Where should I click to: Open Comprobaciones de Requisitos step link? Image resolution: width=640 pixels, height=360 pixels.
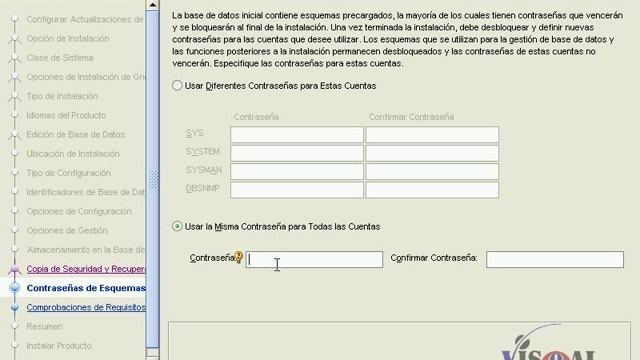pyautogui.click(x=86, y=307)
